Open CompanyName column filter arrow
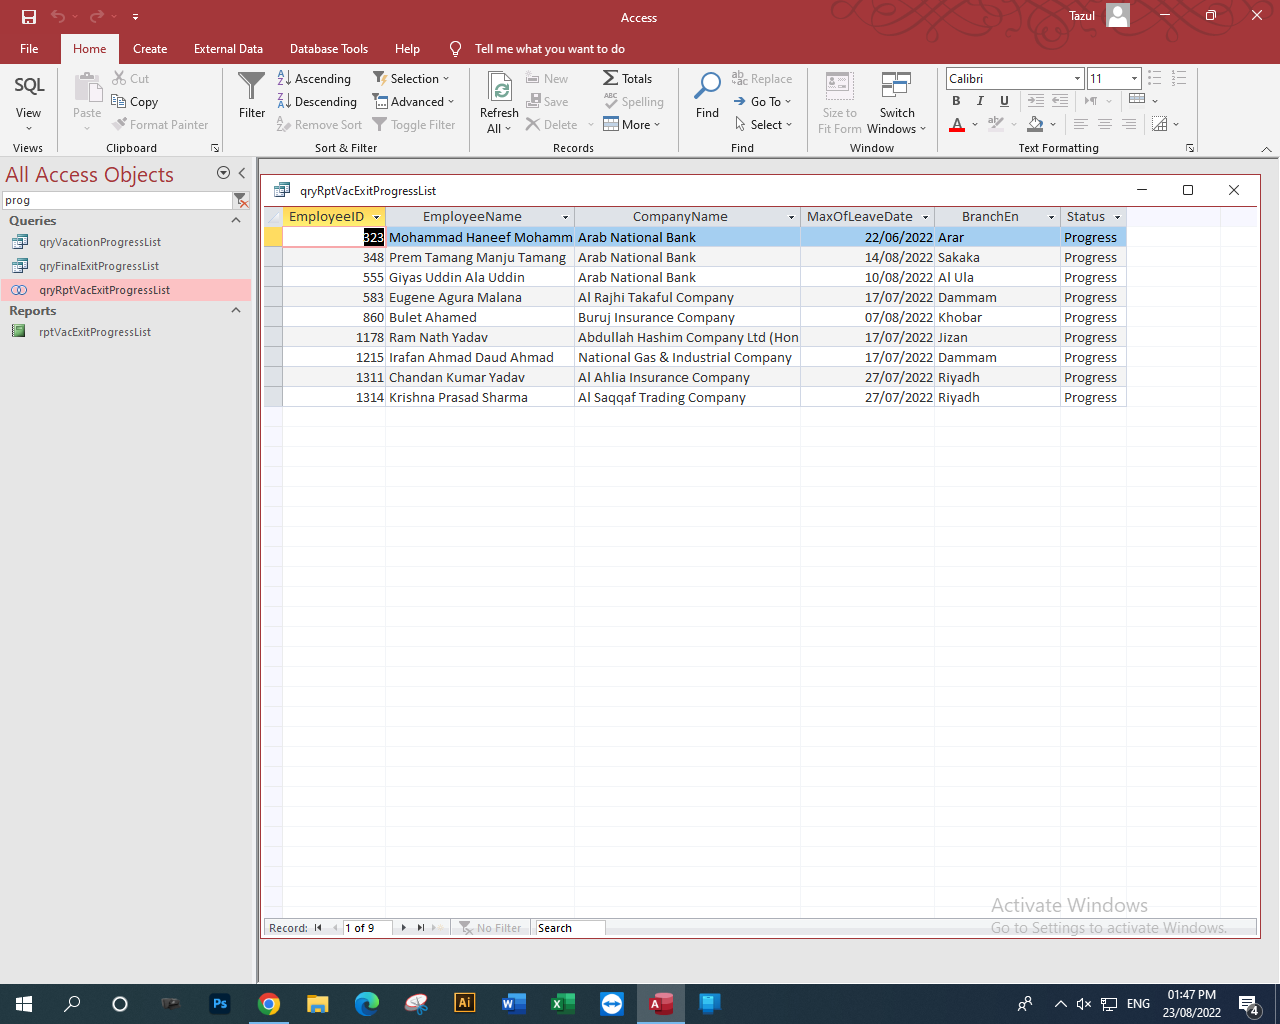1280x1024 pixels. click(x=791, y=217)
